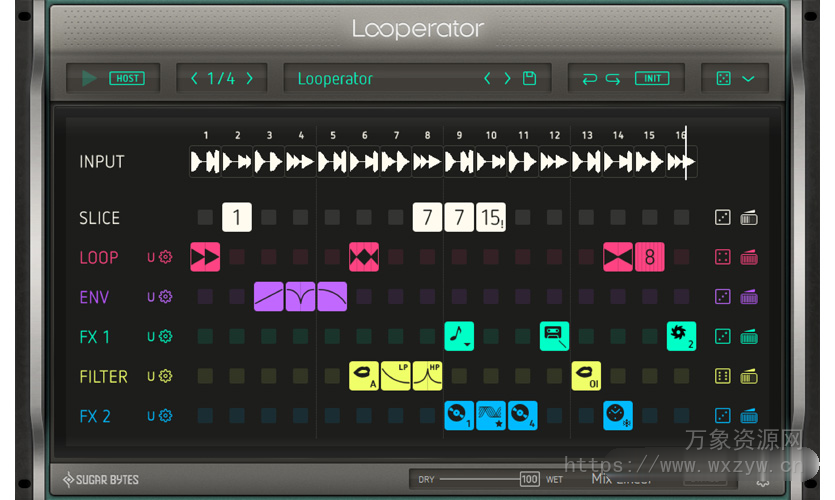This screenshot has height=500, width=835.
Task: Select the SLICE step 10 cell showing 15
Action: pyautogui.click(x=491, y=217)
